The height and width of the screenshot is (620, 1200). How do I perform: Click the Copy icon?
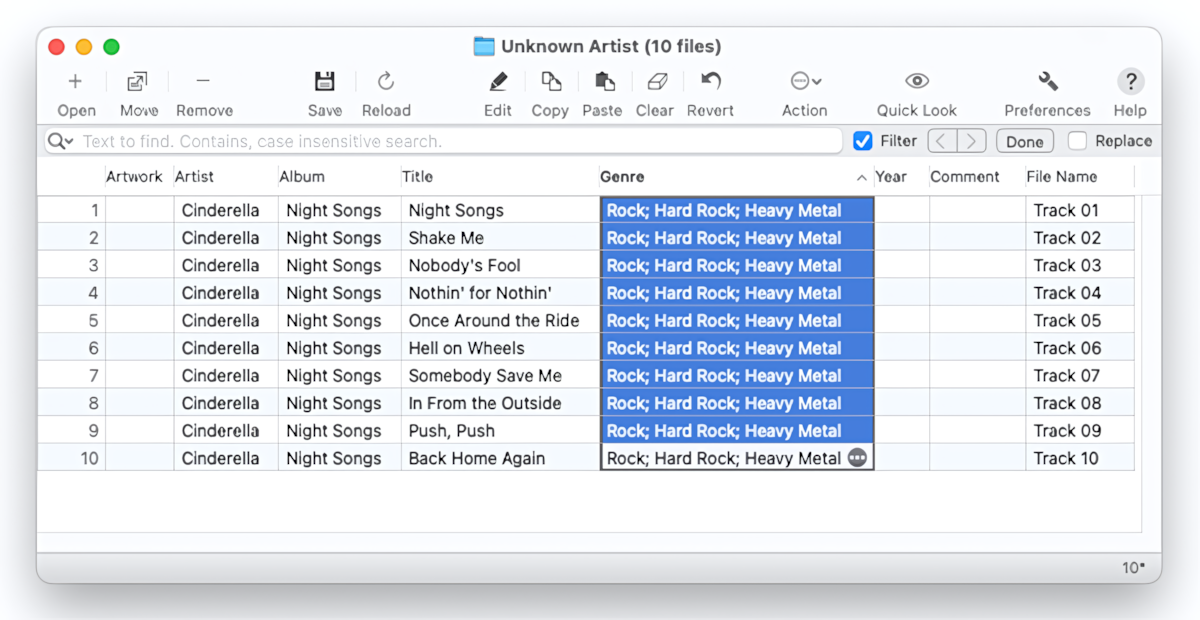pos(550,82)
